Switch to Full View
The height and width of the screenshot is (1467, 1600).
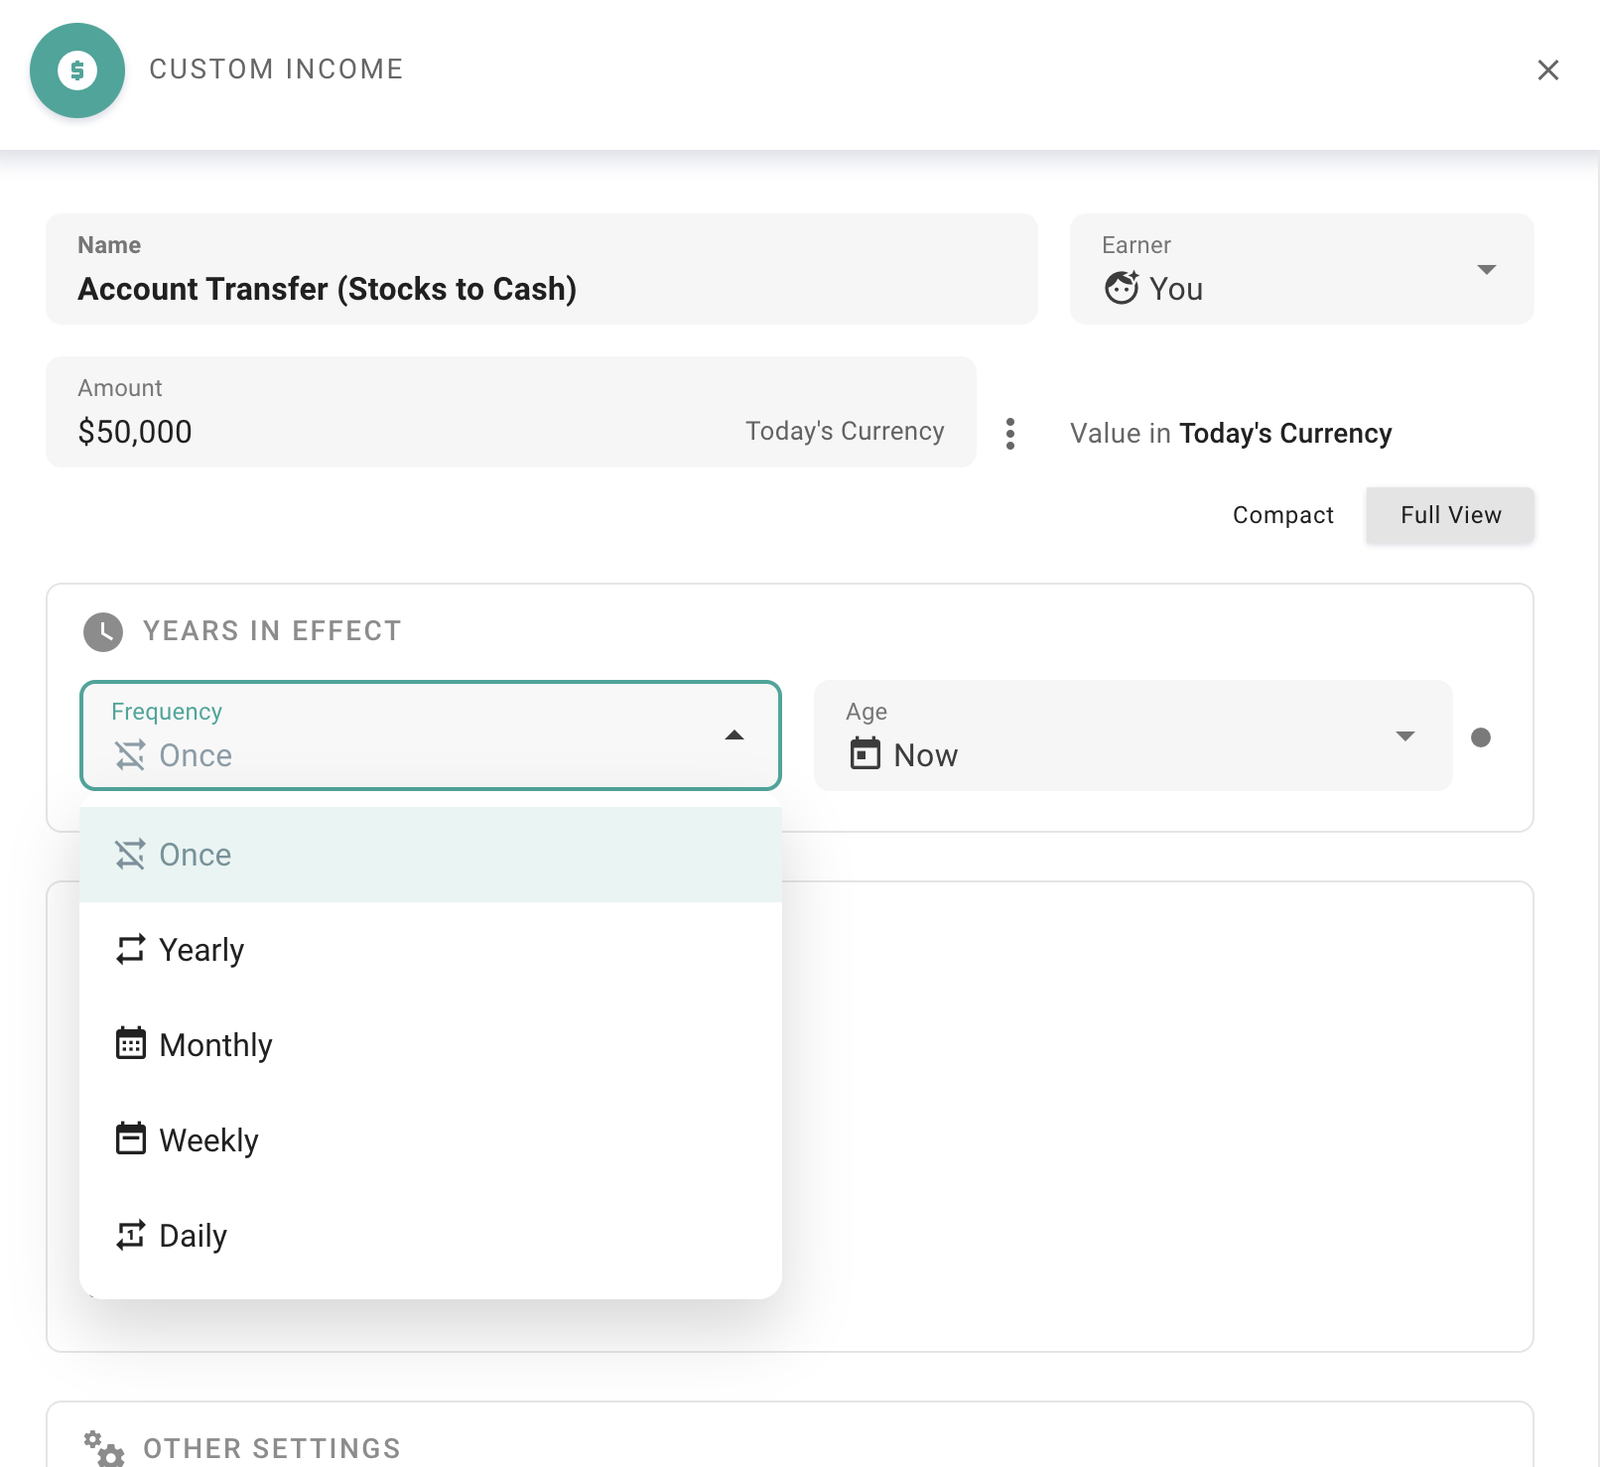click(1449, 515)
